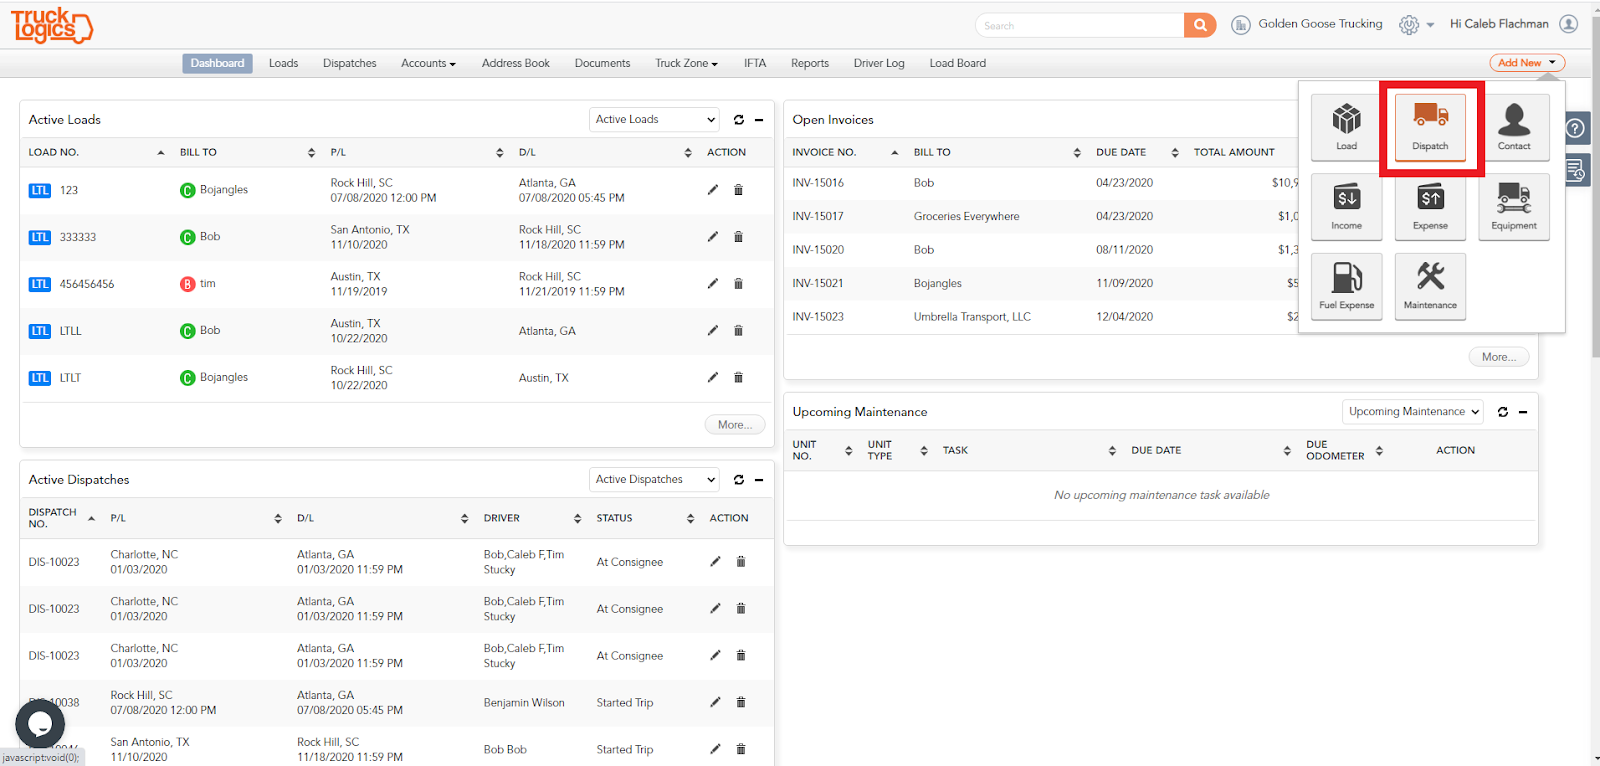1600x766 pixels.
Task: Edit the Benjamin Wilson dispatch row
Action: point(715,702)
